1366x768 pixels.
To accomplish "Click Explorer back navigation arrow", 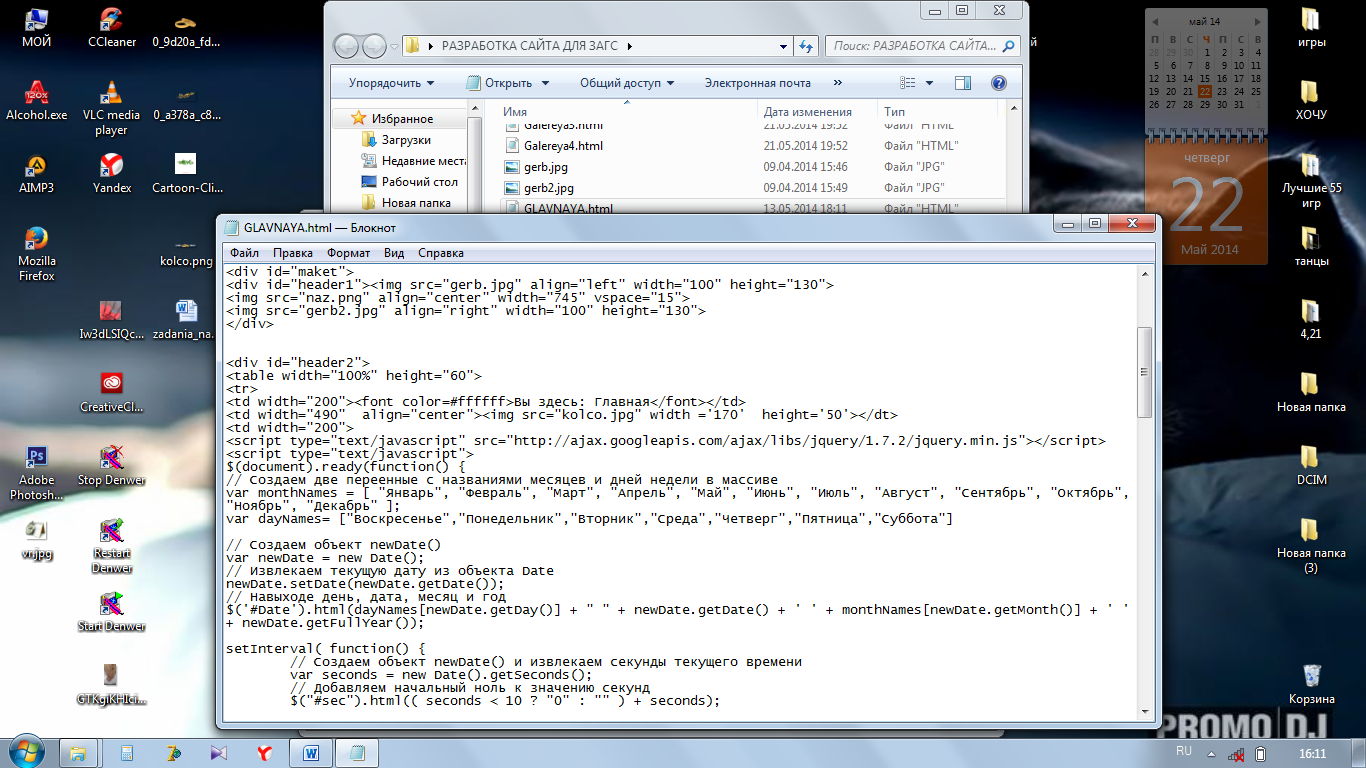I will click(346, 46).
